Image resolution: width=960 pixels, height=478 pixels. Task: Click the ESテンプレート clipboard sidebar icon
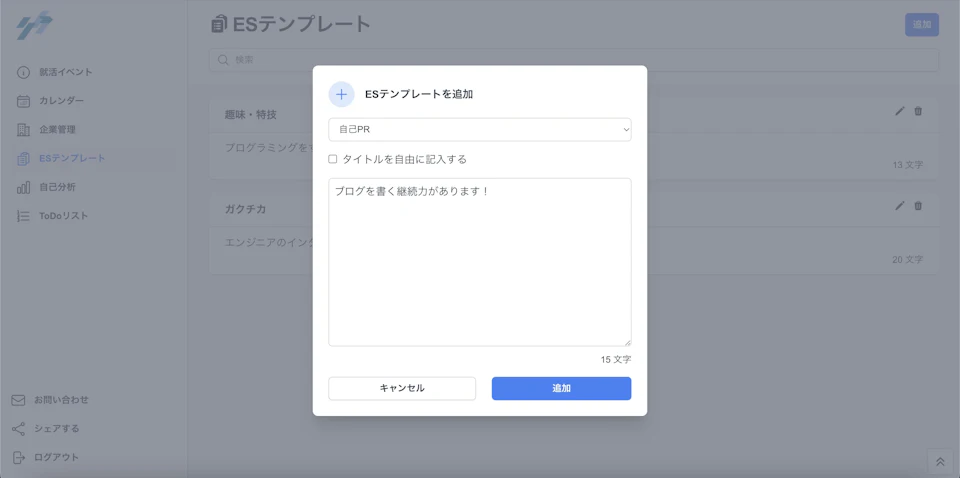click(x=23, y=159)
